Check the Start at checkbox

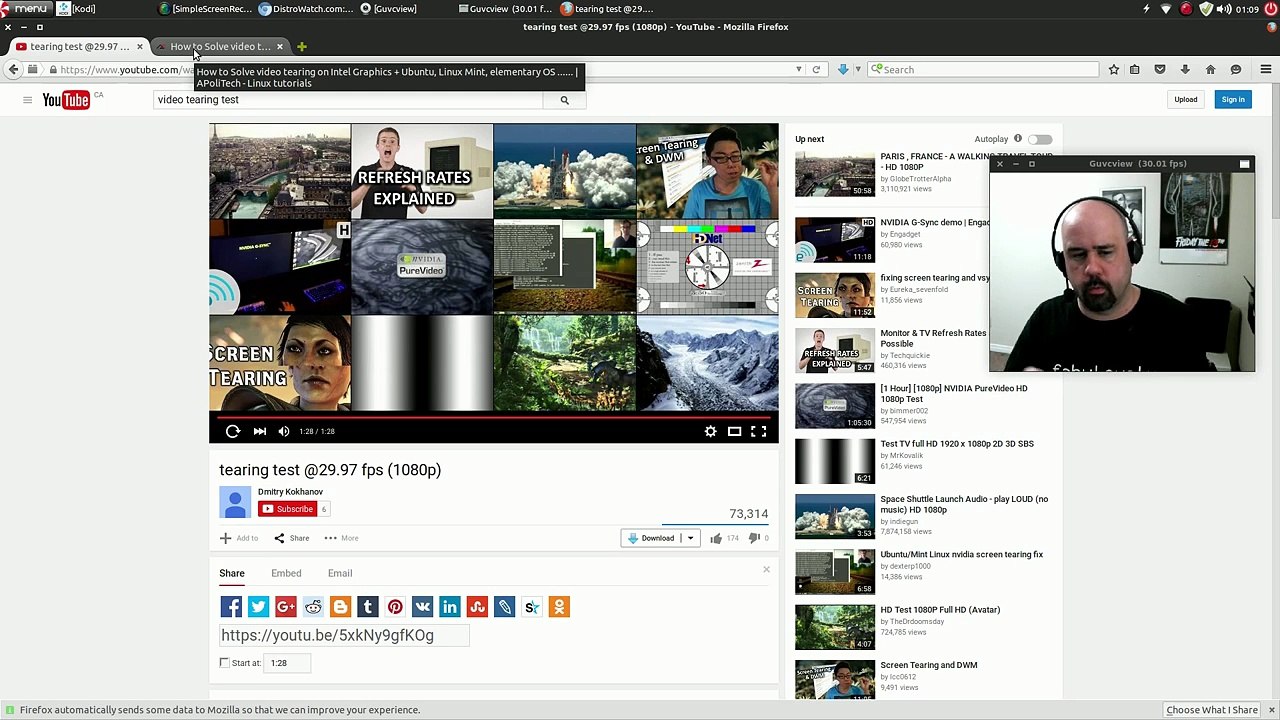(225, 663)
